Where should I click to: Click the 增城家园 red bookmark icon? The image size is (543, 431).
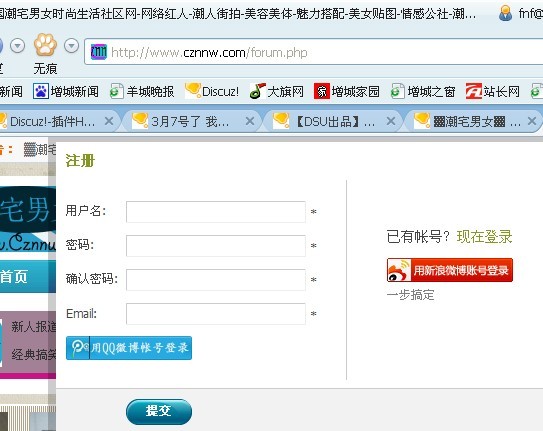(x=322, y=91)
